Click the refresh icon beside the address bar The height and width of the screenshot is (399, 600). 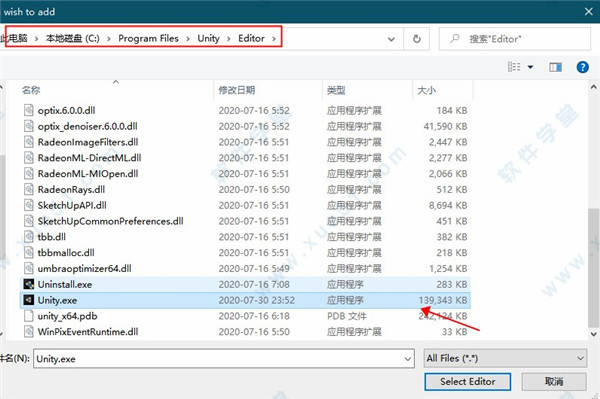417,39
